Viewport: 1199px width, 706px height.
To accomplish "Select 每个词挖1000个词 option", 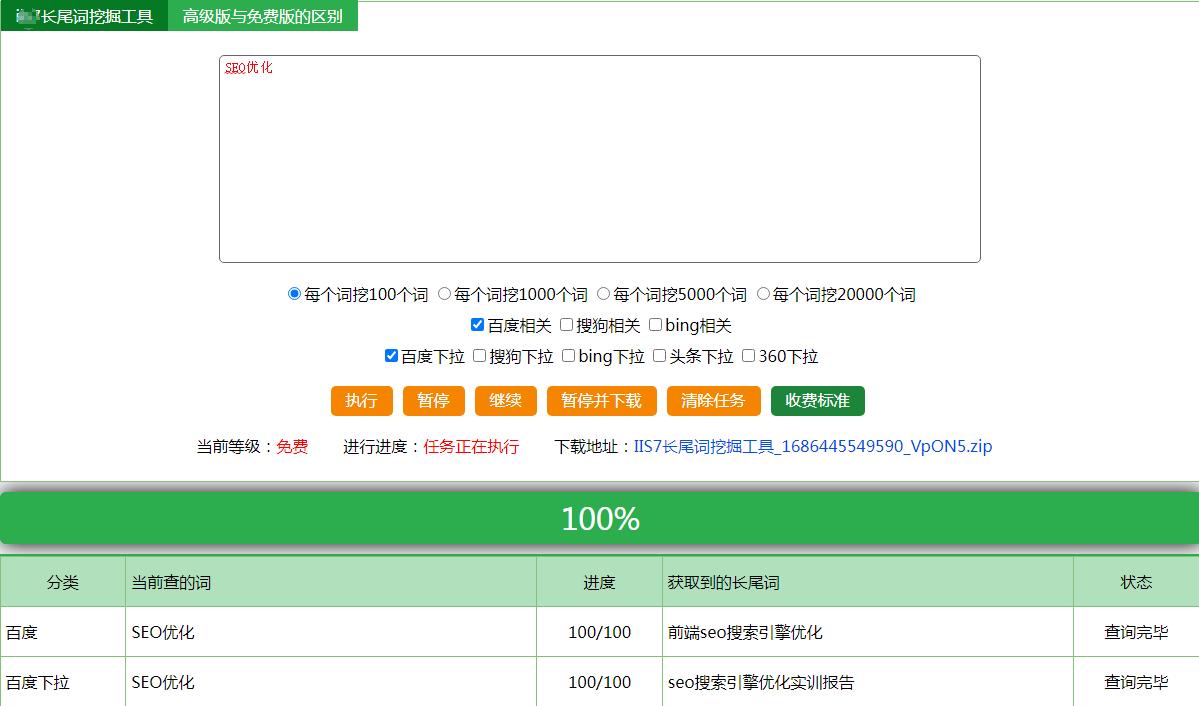I will pyautogui.click(x=445, y=294).
